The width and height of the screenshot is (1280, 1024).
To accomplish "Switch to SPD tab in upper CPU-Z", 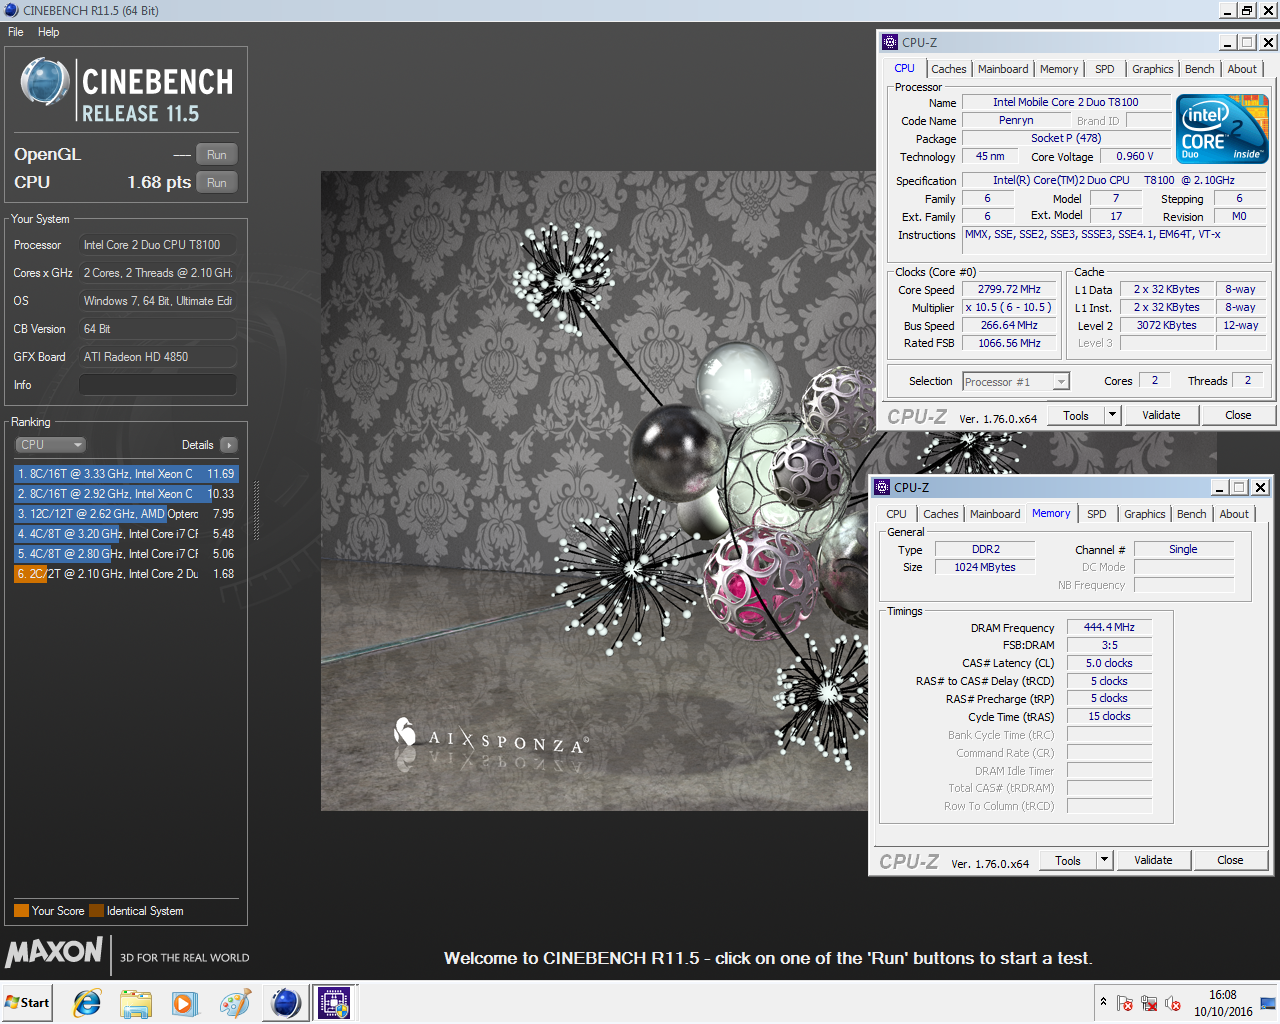I will (x=1104, y=69).
